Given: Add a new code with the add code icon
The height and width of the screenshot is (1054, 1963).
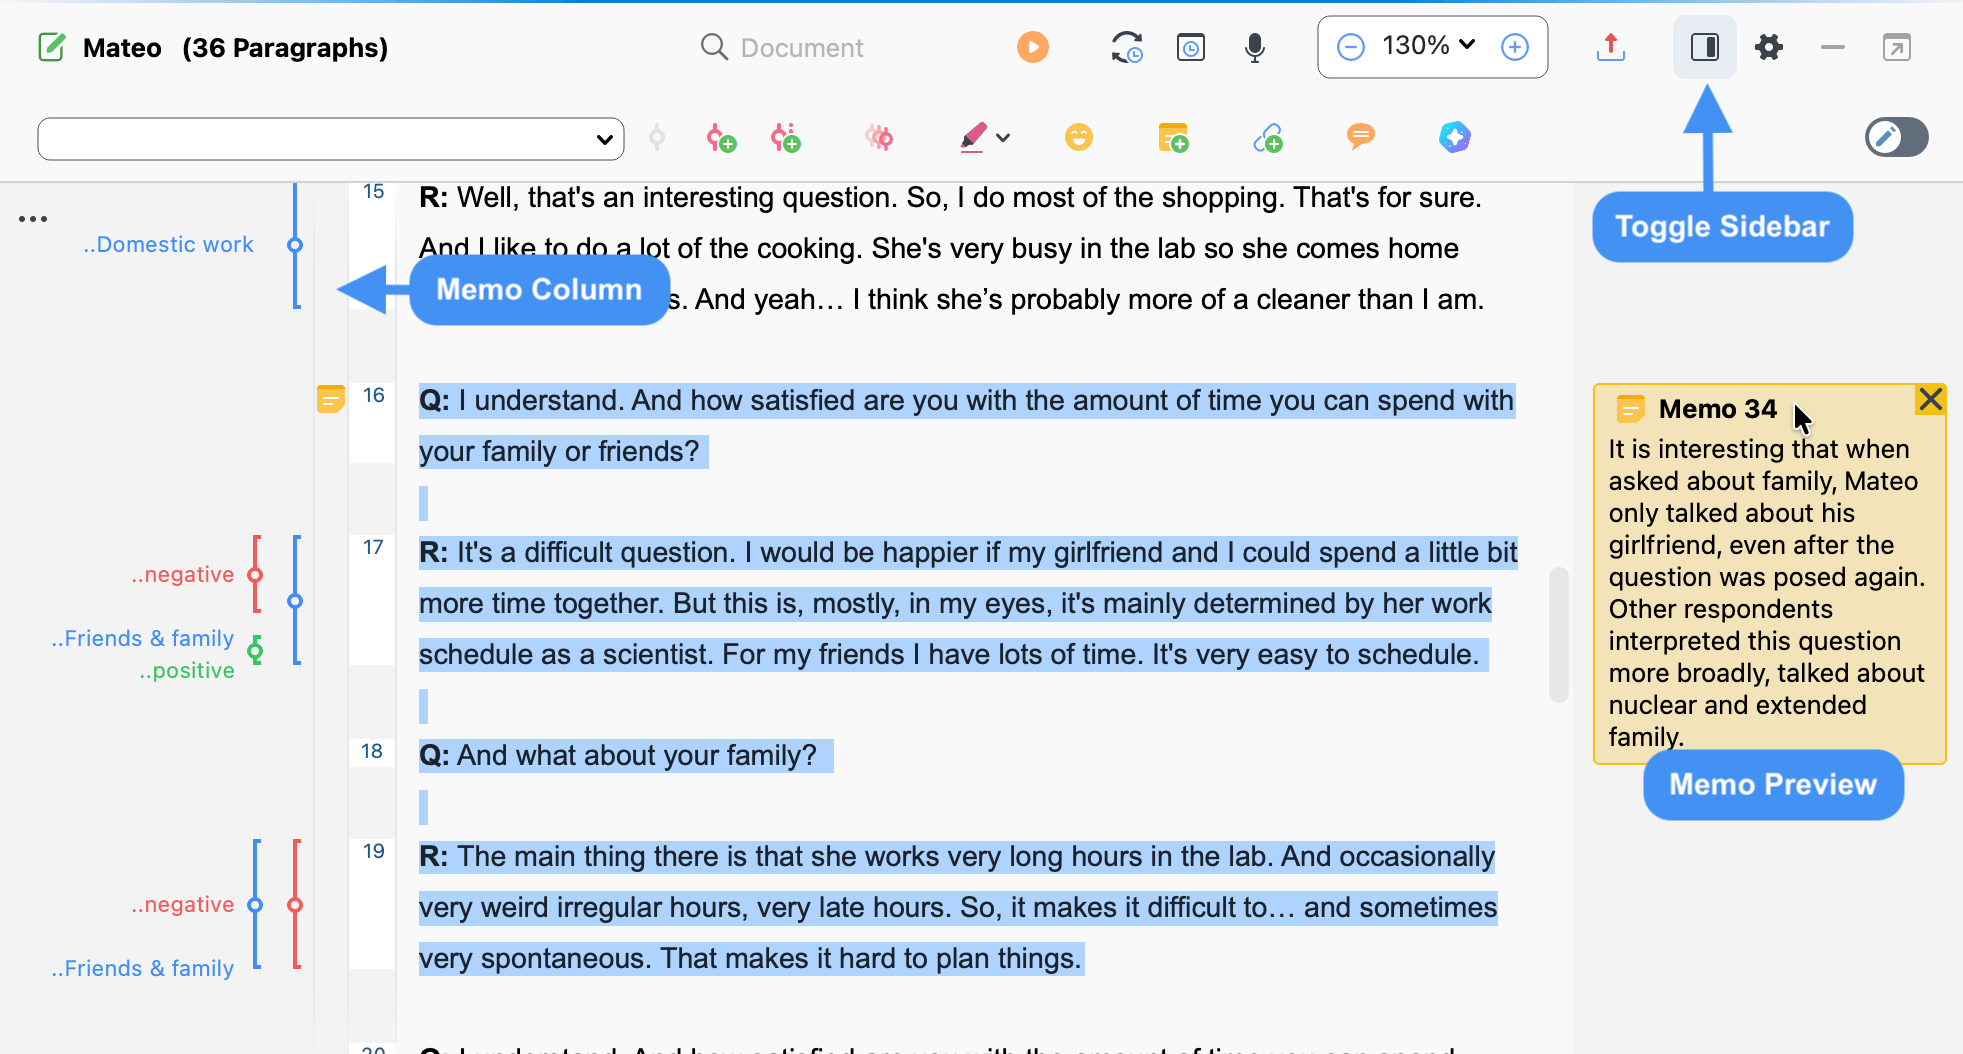Looking at the screenshot, I should tap(720, 138).
